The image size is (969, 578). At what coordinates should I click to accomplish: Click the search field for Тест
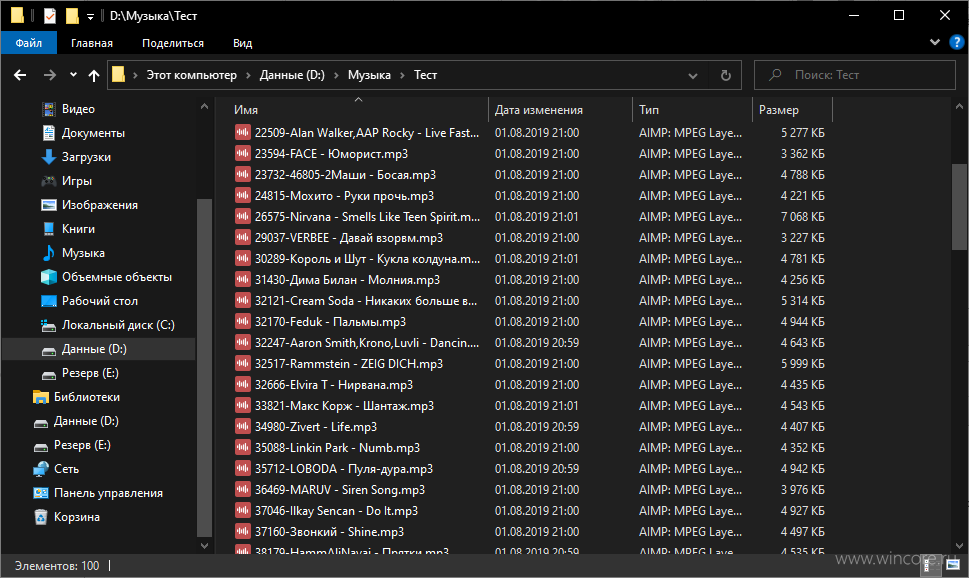855,75
